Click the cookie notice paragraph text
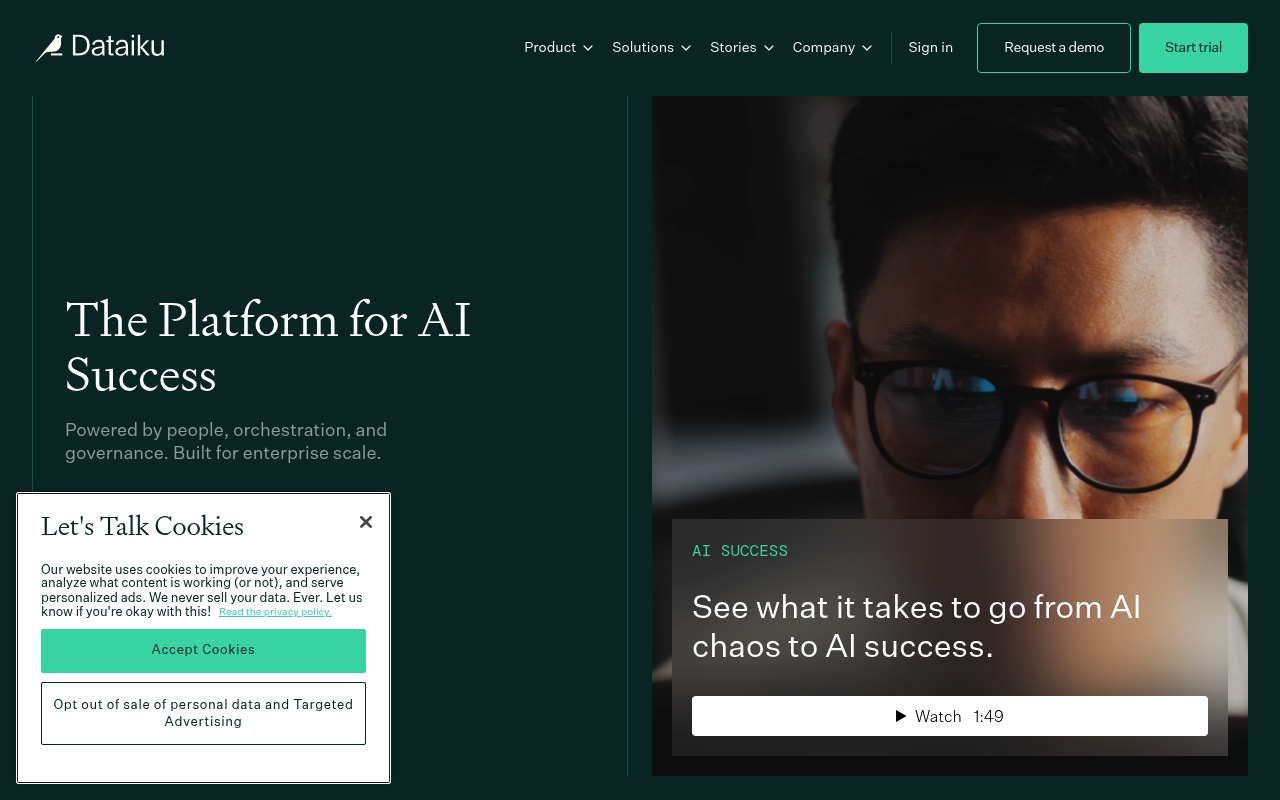Image resolution: width=1280 pixels, height=800 pixels. pos(201,590)
